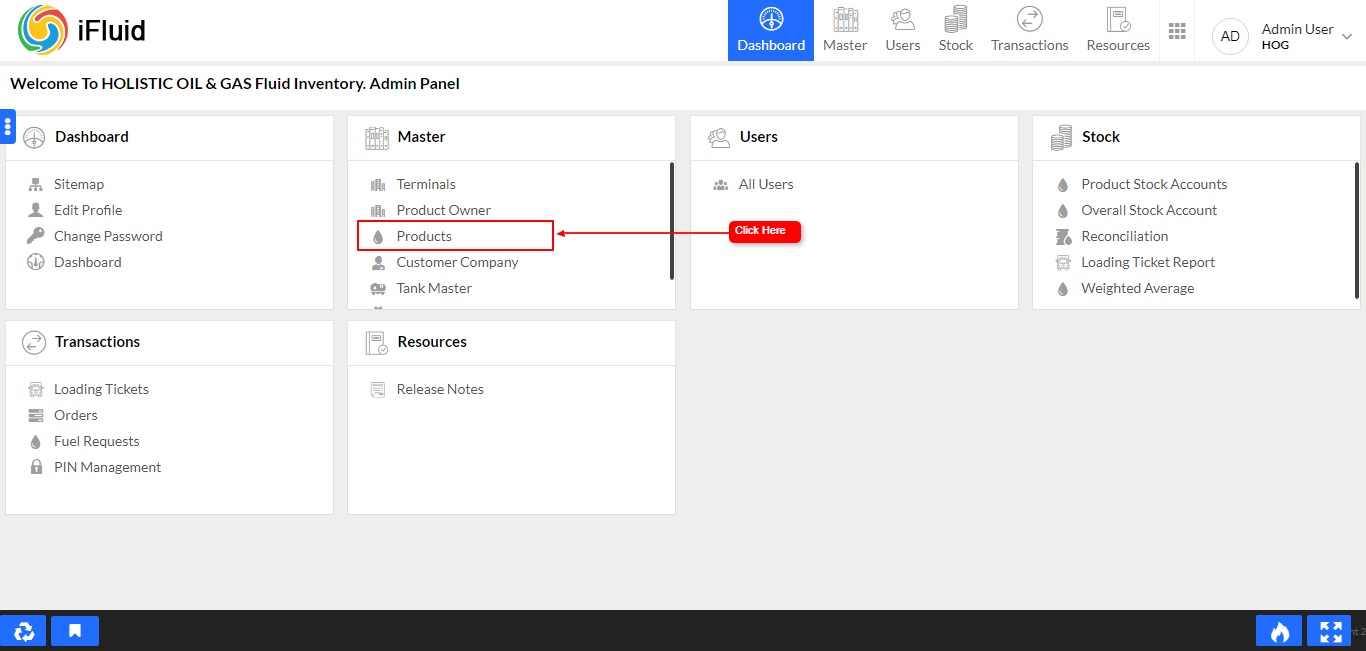Image resolution: width=1366 pixels, height=651 pixels.
Task: Open Terminals in Master card
Action: (x=426, y=184)
